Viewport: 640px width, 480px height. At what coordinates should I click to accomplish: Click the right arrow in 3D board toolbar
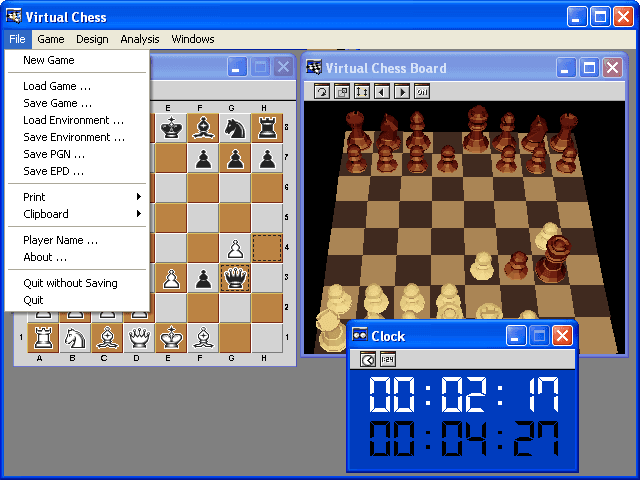click(402, 91)
